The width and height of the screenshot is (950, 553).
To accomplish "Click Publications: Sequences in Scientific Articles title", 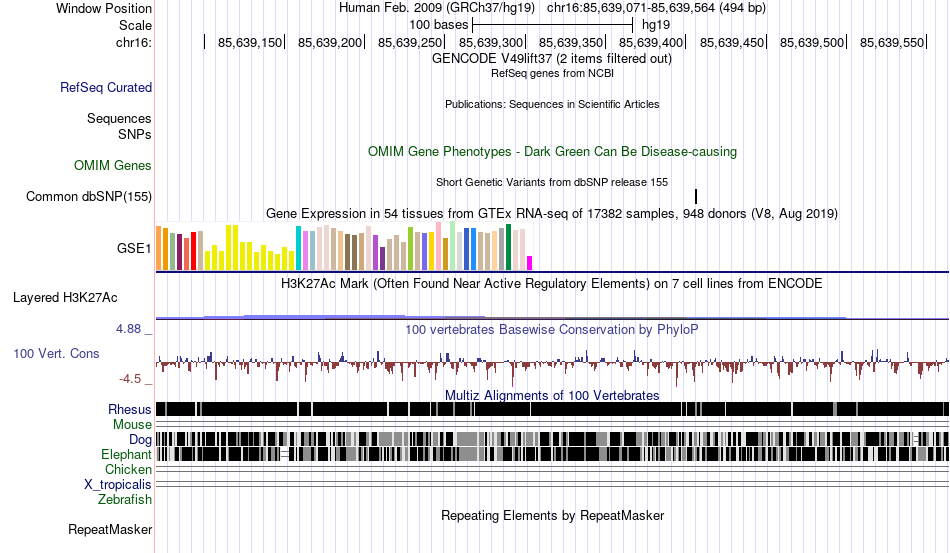I will pyautogui.click(x=552, y=104).
